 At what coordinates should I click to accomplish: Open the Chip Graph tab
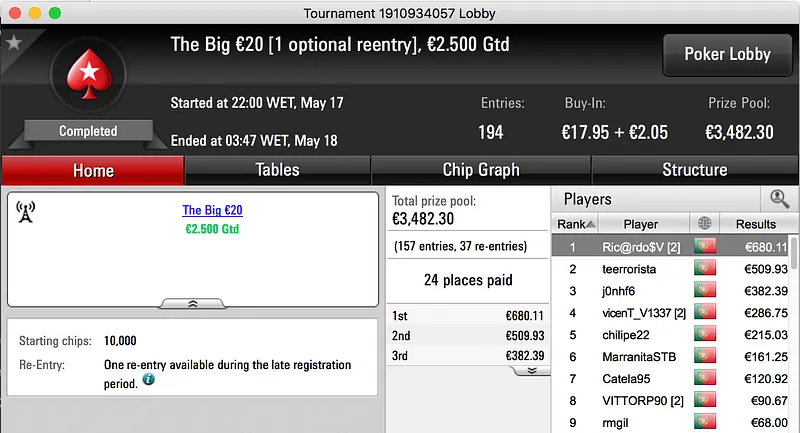pos(481,170)
